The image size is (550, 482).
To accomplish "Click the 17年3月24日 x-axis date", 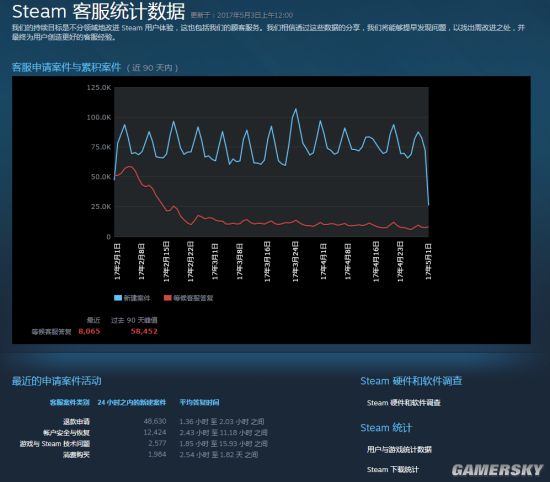I will [x=295, y=261].
